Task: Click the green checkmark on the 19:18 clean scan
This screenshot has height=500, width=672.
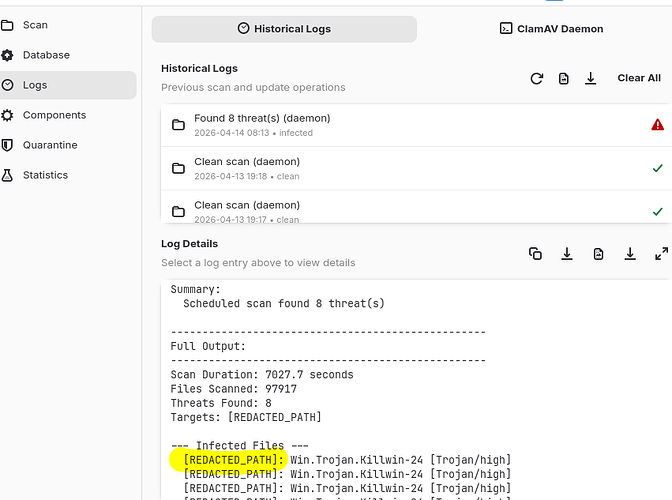Action: [x=657, y=168]
